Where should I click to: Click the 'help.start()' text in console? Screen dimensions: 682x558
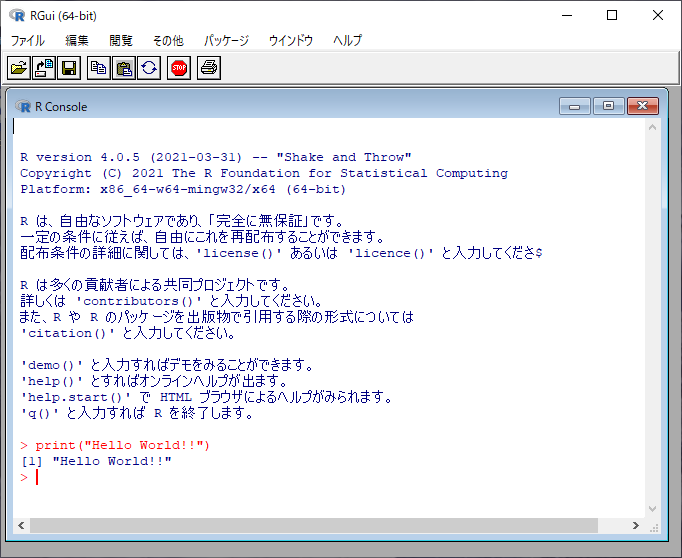[75, 397]
